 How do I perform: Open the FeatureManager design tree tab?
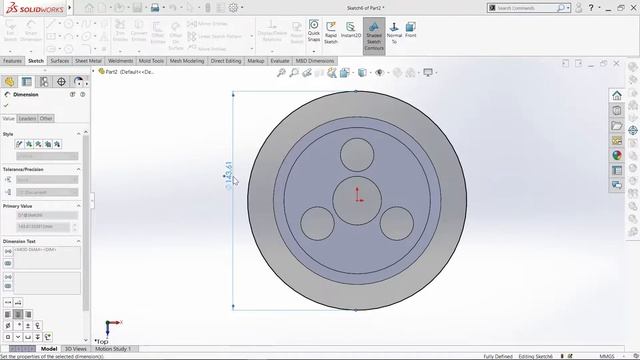coord(9,82)
